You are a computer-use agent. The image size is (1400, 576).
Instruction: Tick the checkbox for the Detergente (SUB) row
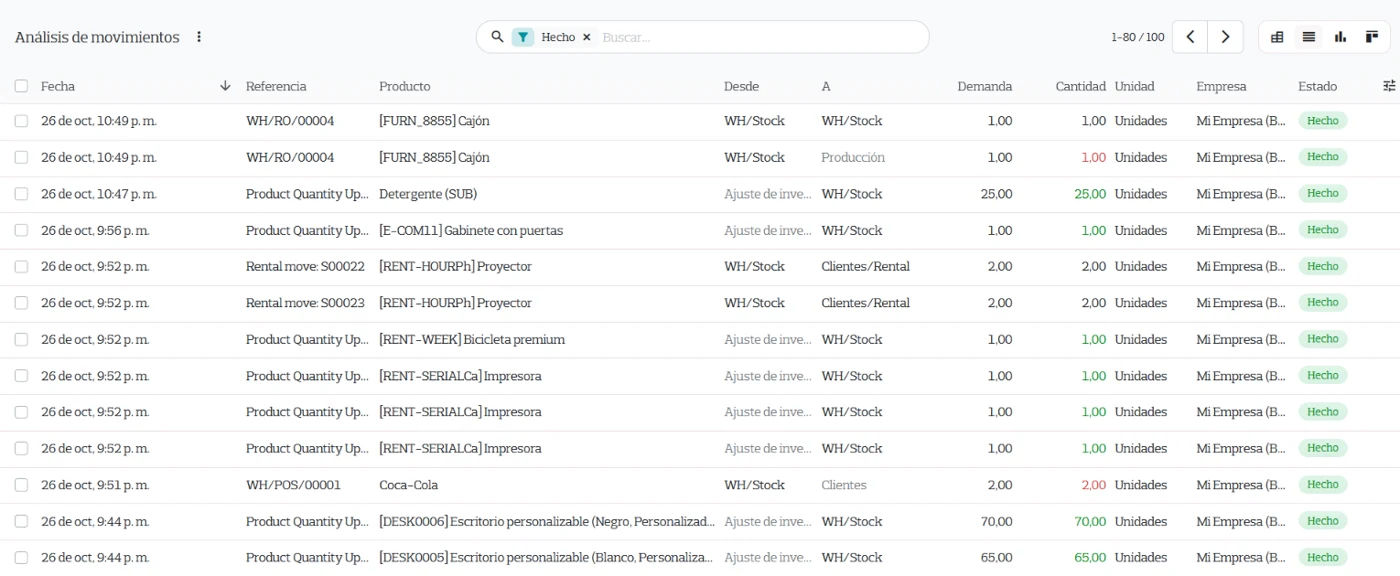[x=21, y=194]
